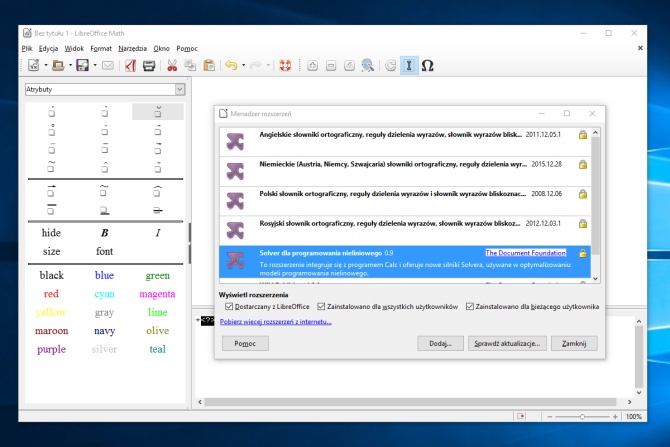The image size is (670, 447).
Task: Toggle the Formula Cursor icon
Action: [408, 66]
